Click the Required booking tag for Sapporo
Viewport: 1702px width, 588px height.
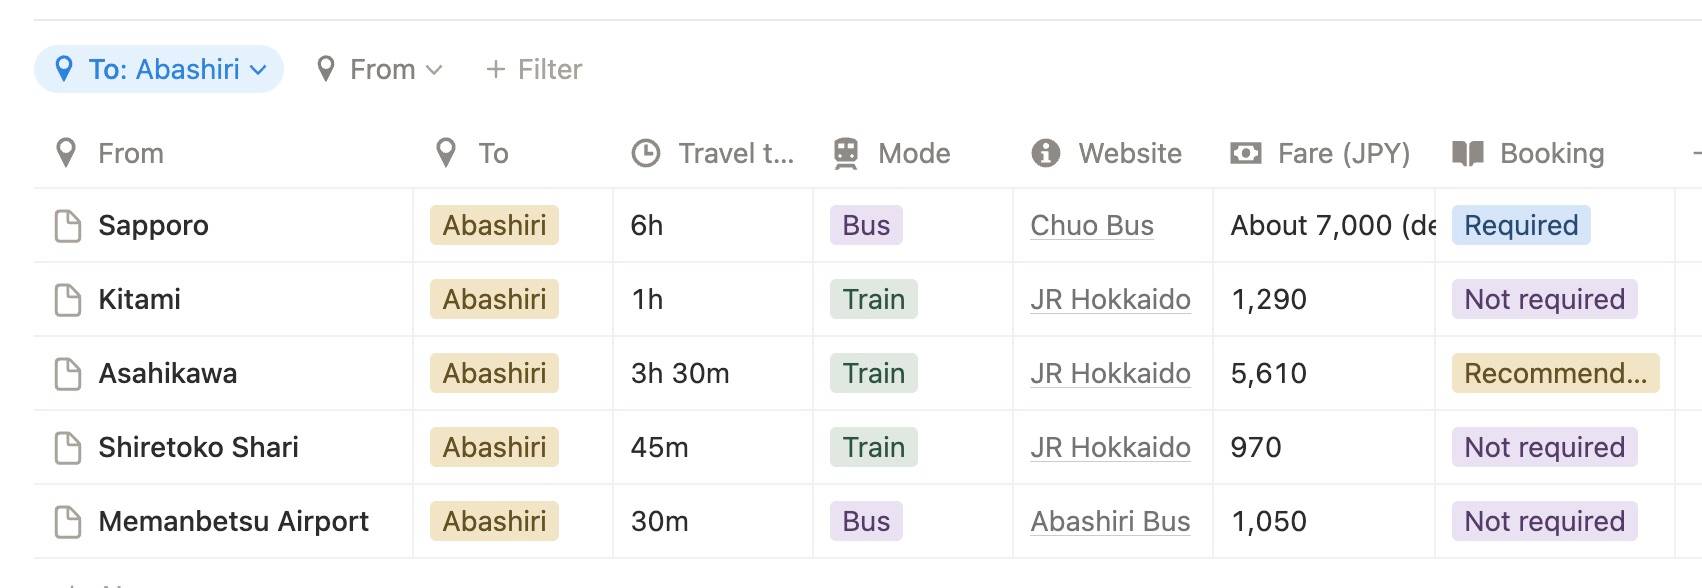pos(1520,226)
